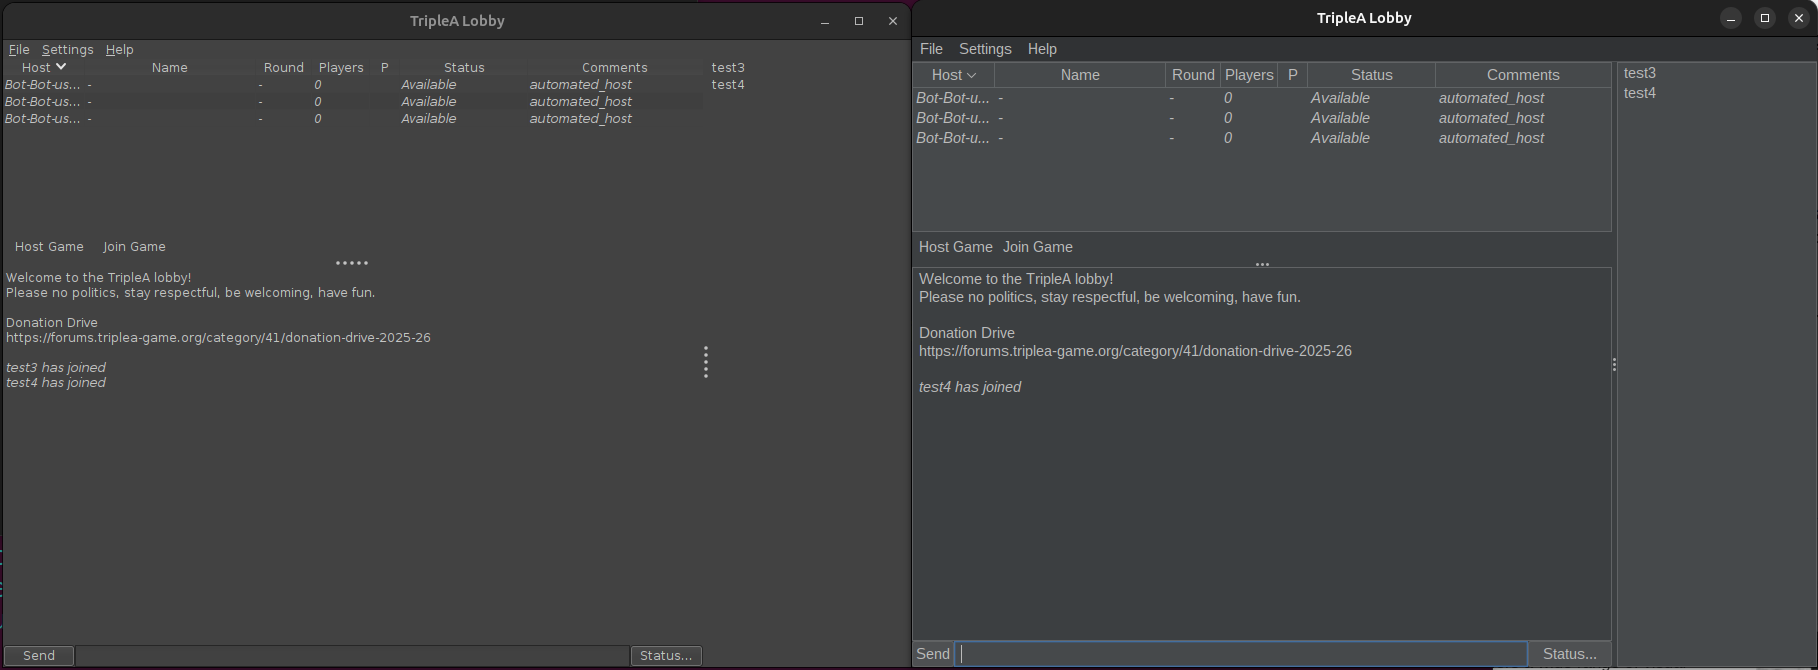This screenshot has height=670, width=1818.
Task: Sort by Round column in right window
Action: click(1193, 75)
